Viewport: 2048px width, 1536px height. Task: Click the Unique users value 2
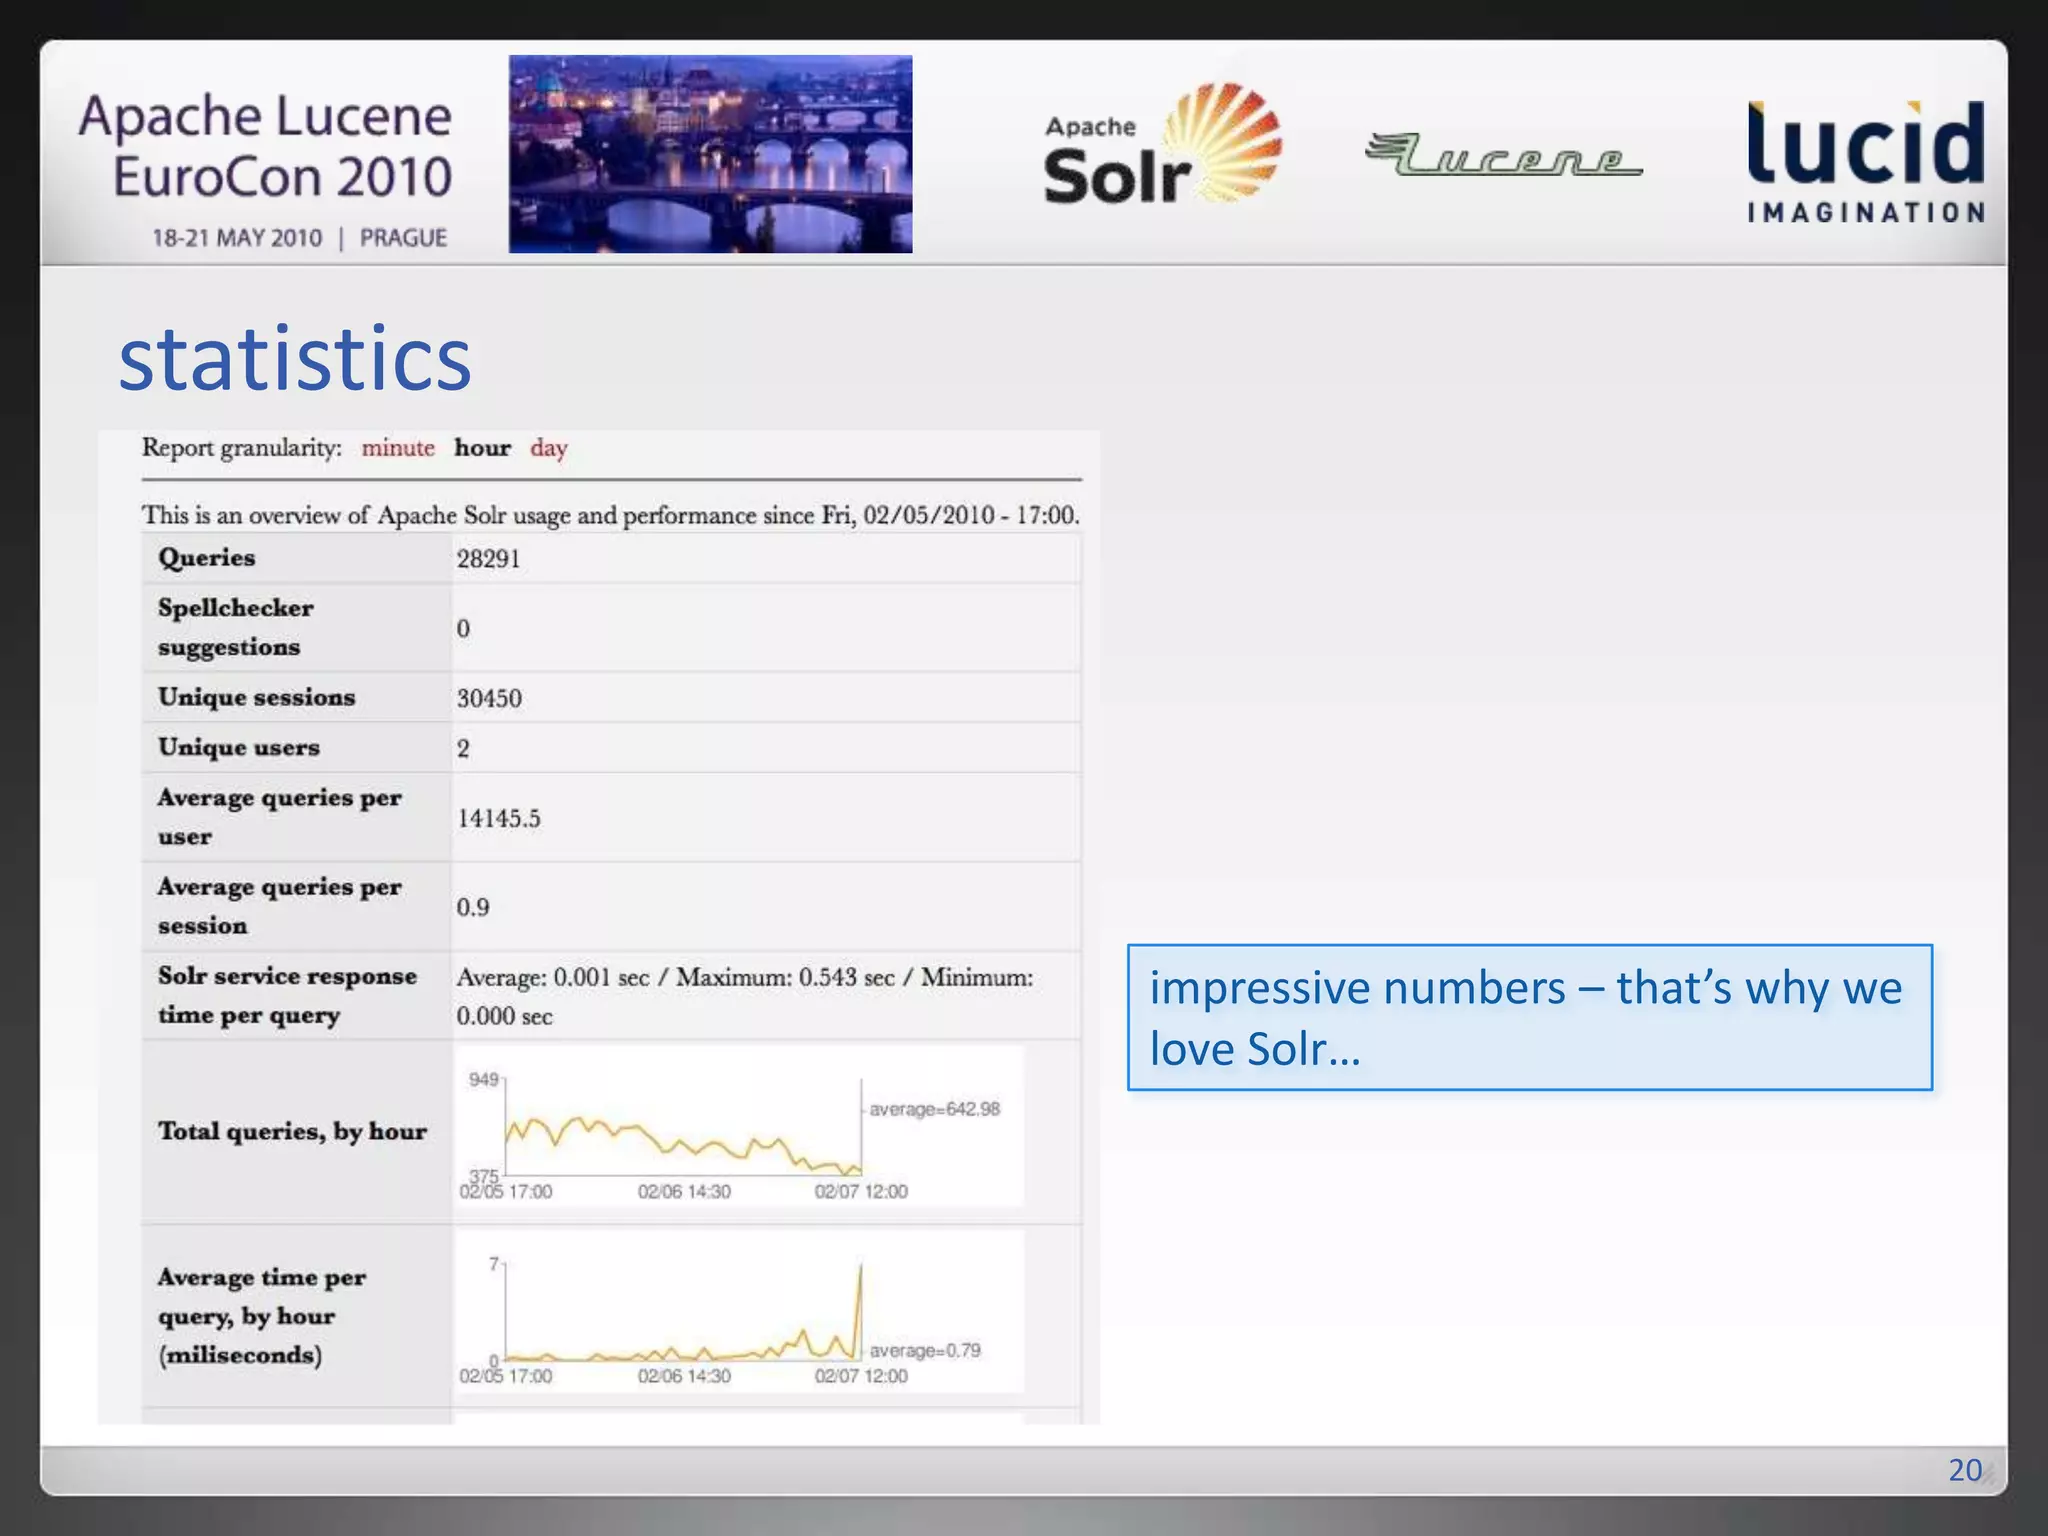463,748
